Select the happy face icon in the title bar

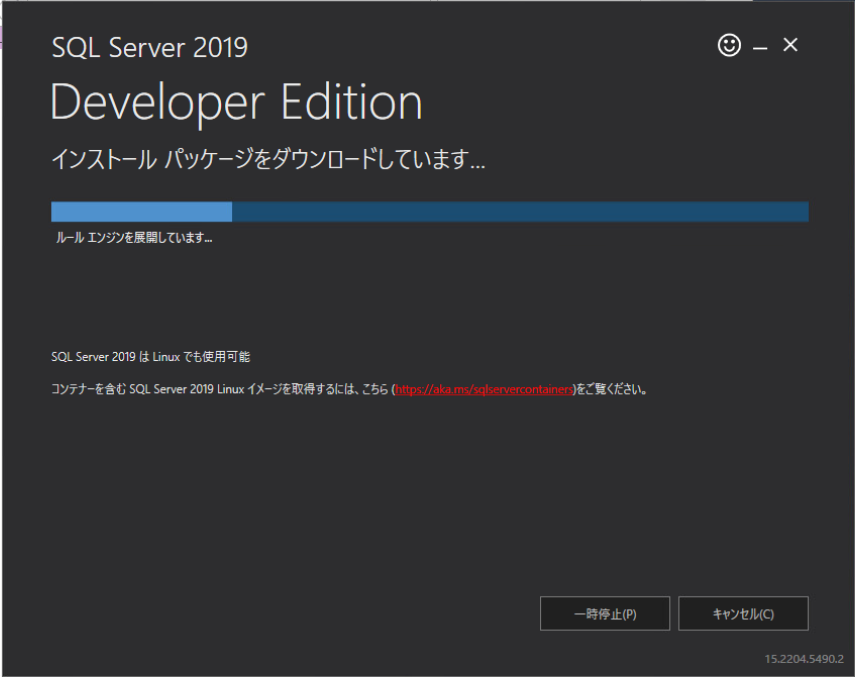(x=729, y=45)
